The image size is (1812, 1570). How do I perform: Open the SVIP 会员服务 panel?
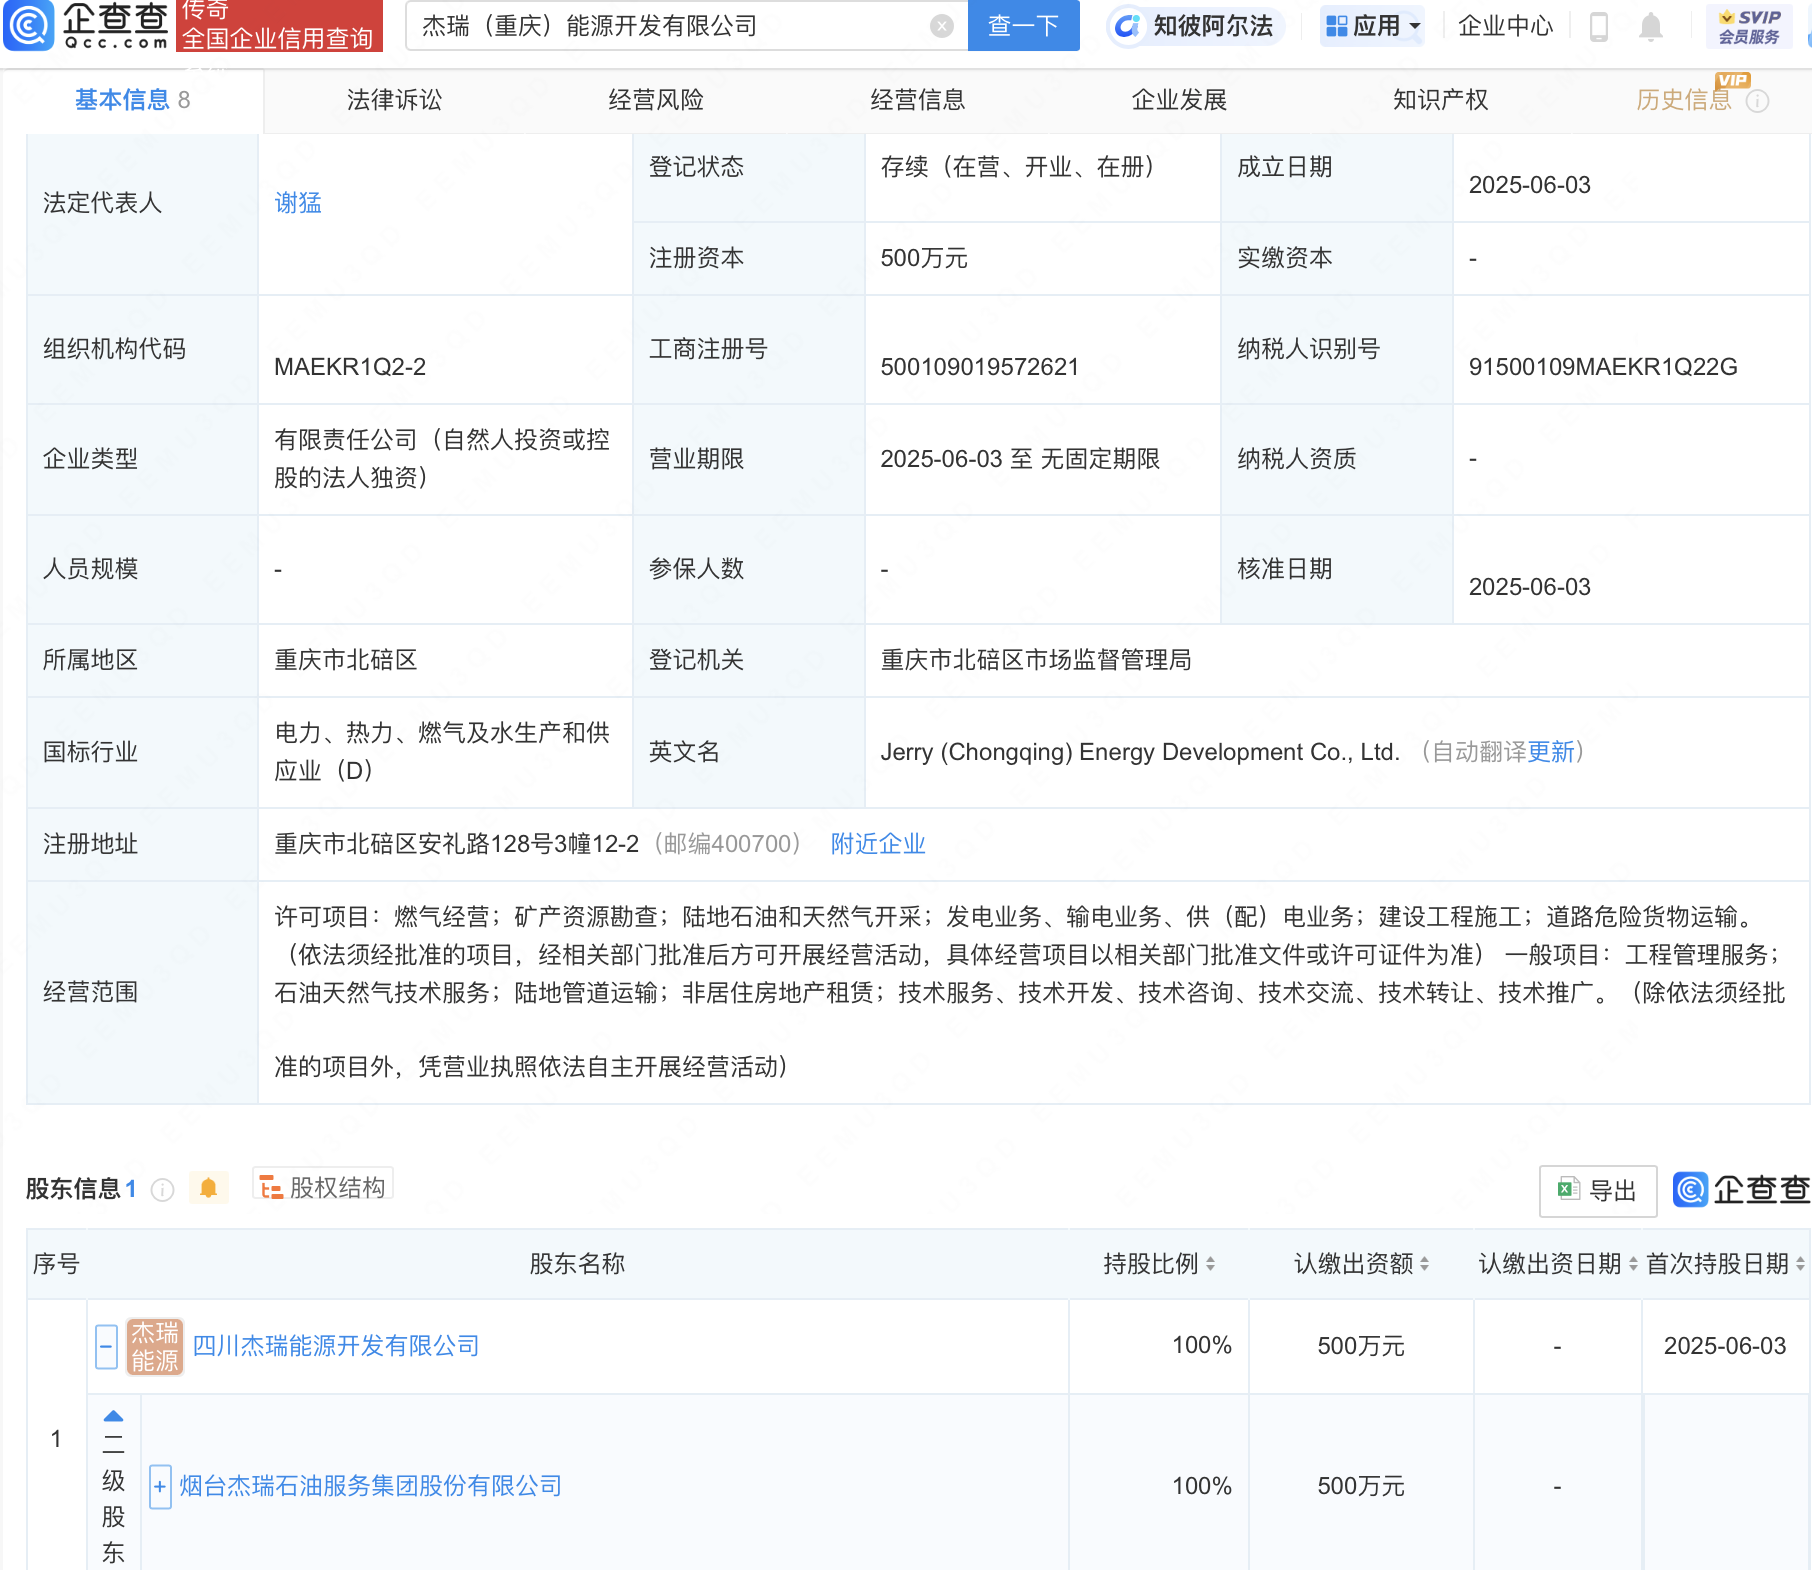coord(1748,25)
